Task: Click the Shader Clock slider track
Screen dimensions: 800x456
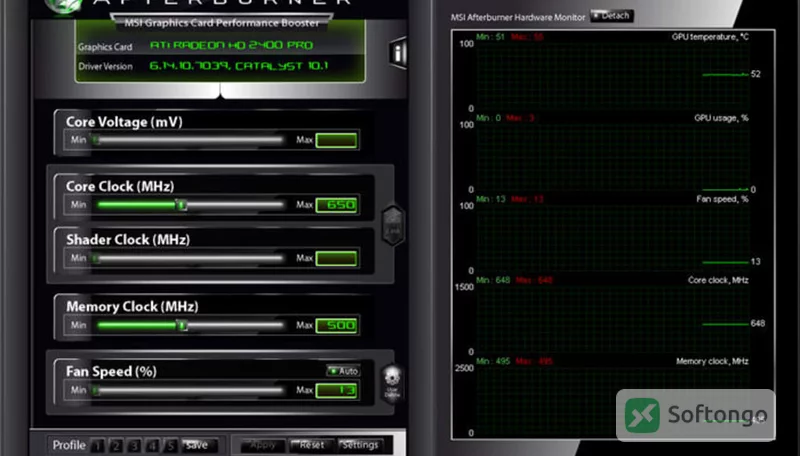Action: pyautogui.click(x=188, y=258)
